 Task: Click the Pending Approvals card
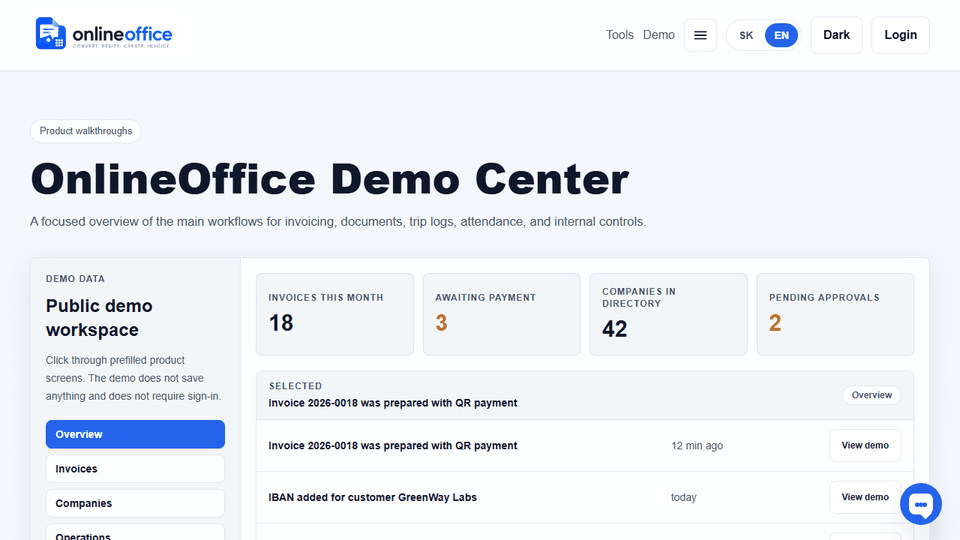(x=835, y=314)
